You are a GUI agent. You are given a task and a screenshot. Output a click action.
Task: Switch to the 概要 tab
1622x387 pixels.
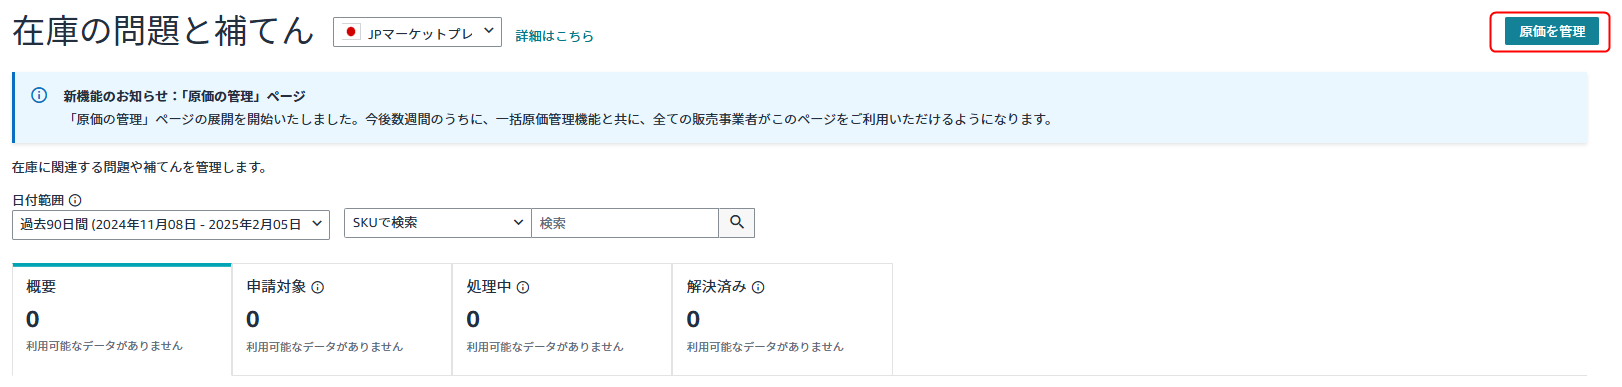coord(122,320)
